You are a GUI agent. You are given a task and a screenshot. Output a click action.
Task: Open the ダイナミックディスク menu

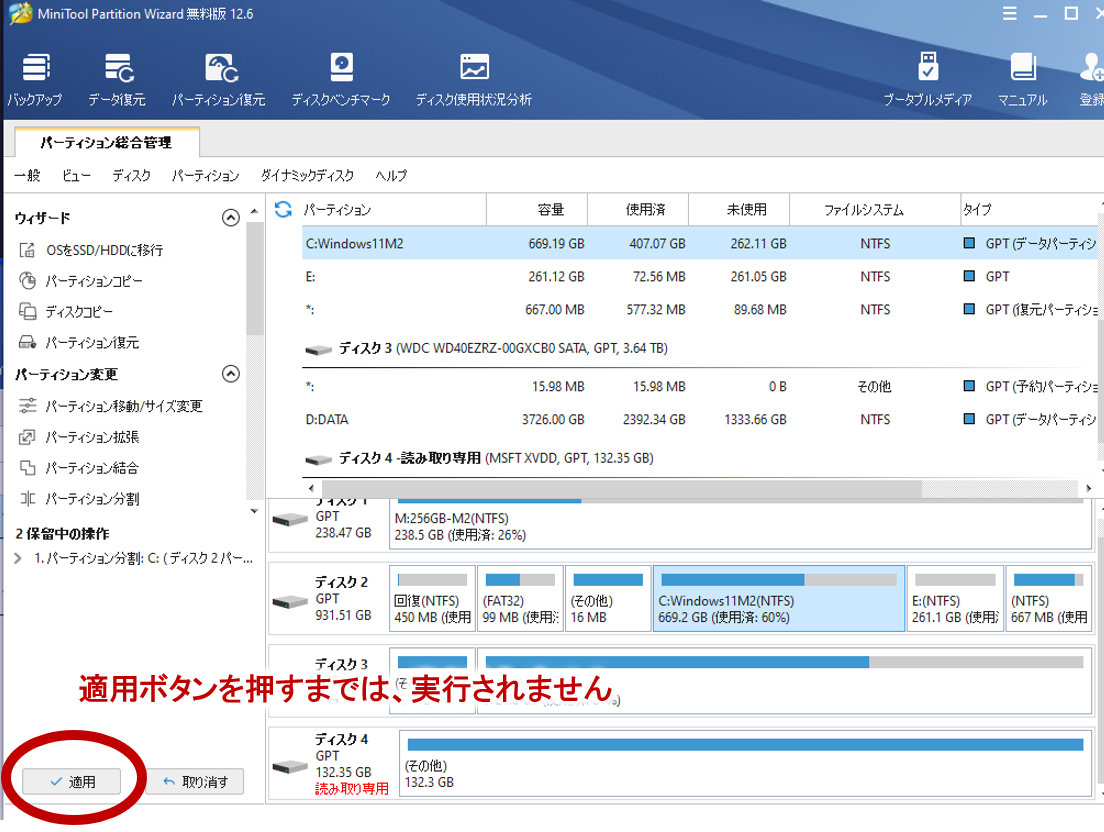(x=307, y=175)
